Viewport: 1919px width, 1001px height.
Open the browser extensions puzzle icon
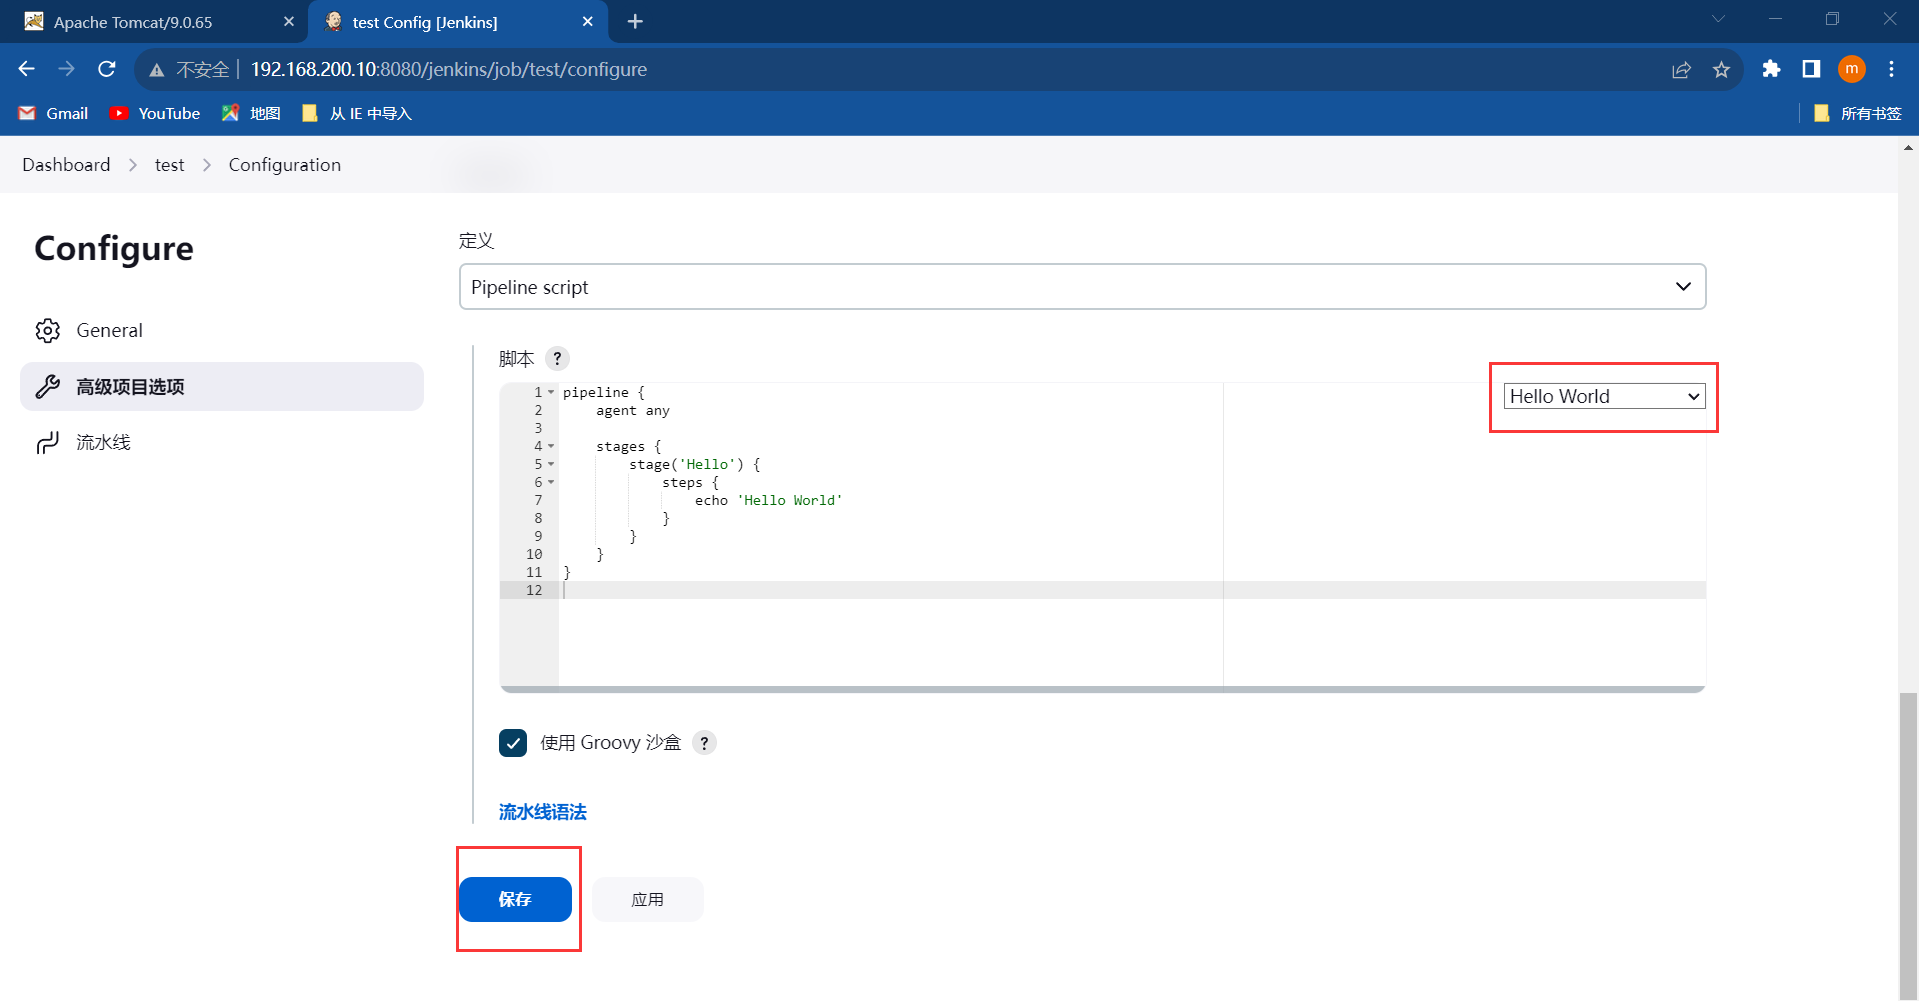(x=1771, y=69)
